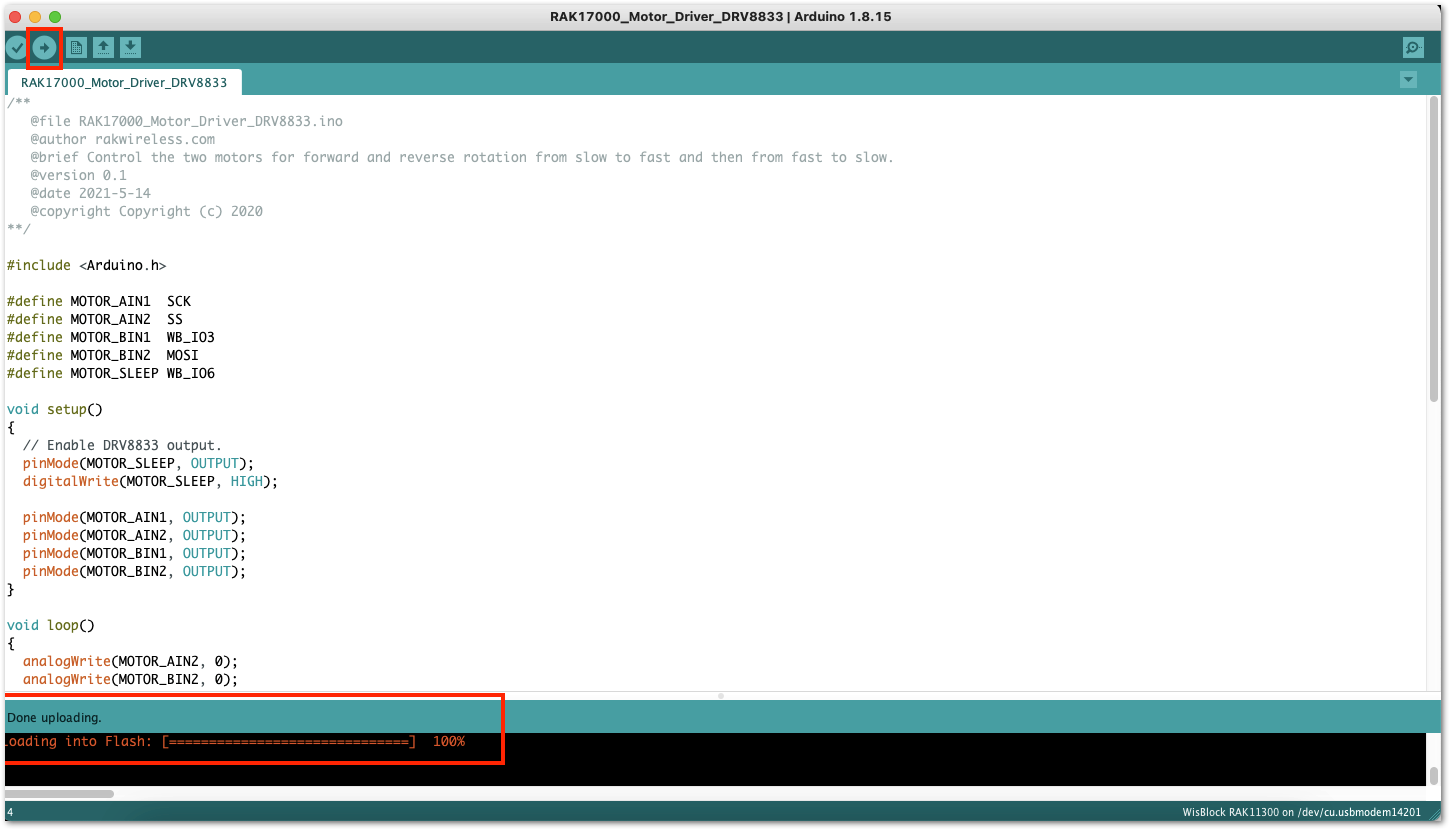Screen dimensions: 1450x830
Task: Click the '#define MOTOR_AIN2 SS' line
Action: [94, 319]
